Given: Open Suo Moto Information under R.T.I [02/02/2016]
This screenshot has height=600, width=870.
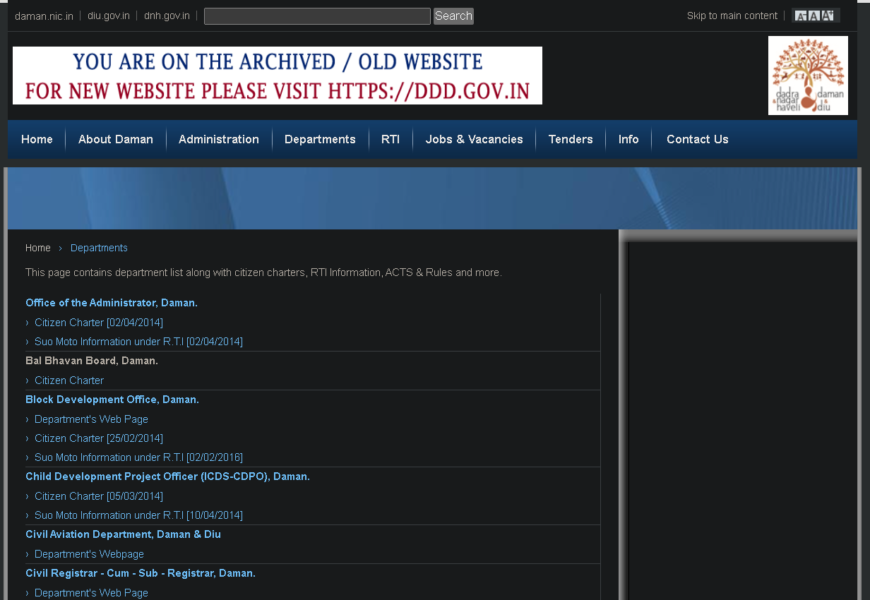Looking at the screenshot, I should point(139,458).
